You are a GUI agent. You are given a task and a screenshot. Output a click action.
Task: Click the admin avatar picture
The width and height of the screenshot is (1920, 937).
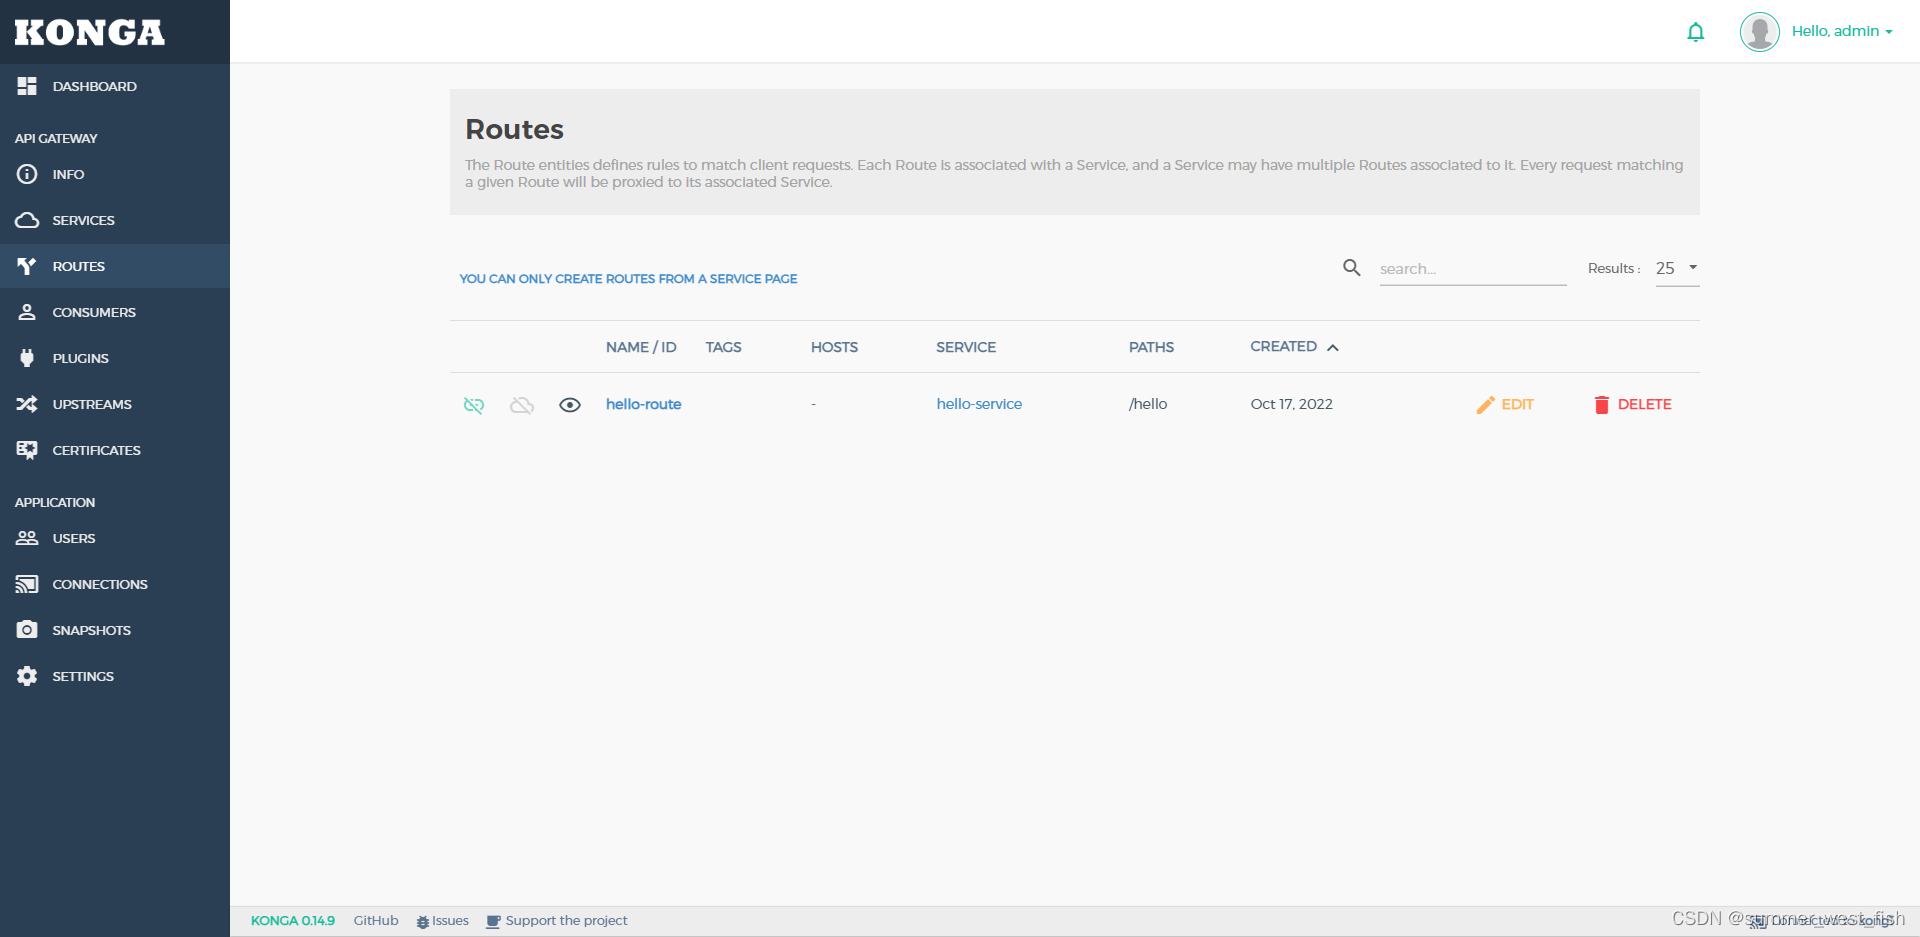1759,31
